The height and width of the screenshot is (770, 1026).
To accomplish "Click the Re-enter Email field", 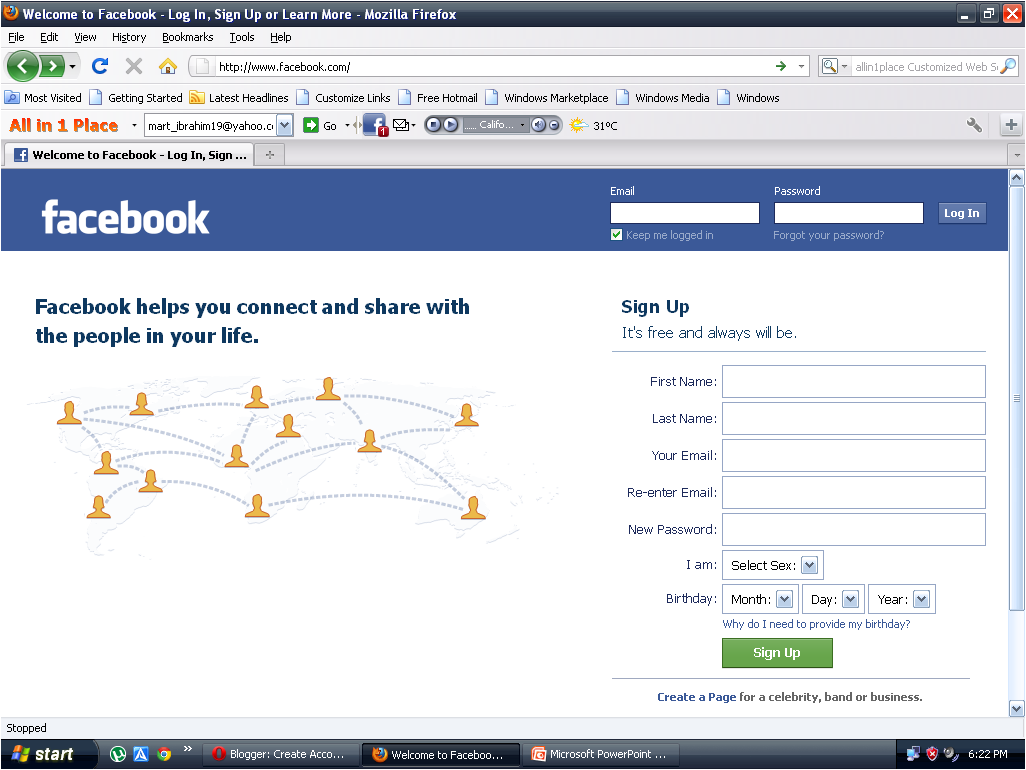I will pos(853,493).
